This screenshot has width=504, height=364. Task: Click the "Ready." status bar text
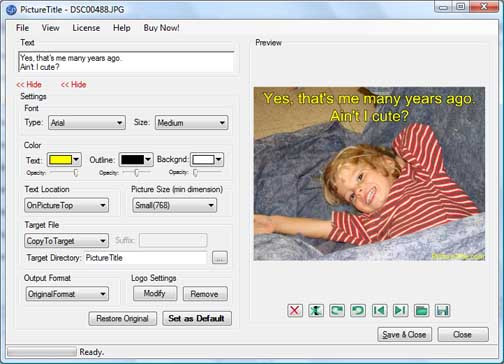click(x=92, y=352)
